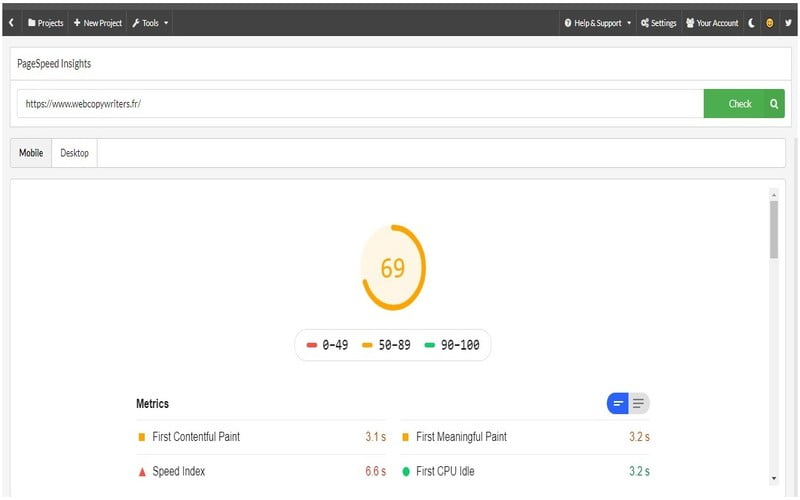Start a New Project

(x=97, y=23)
